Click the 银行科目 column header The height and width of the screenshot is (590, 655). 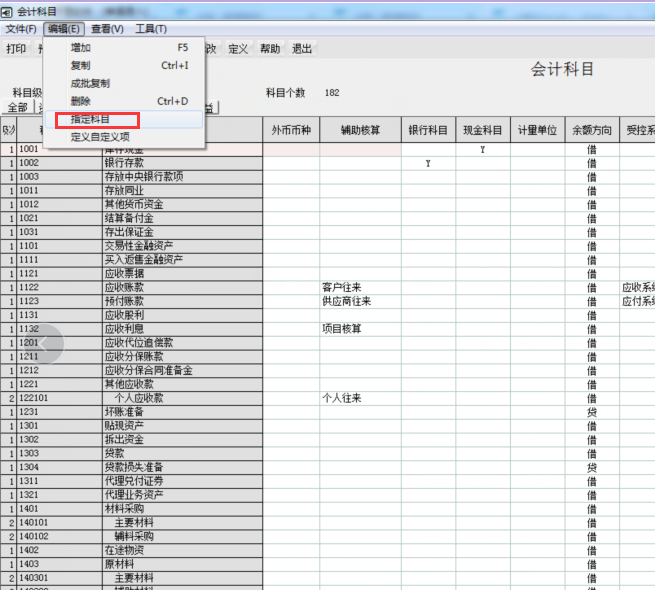[x=428, y=130]
